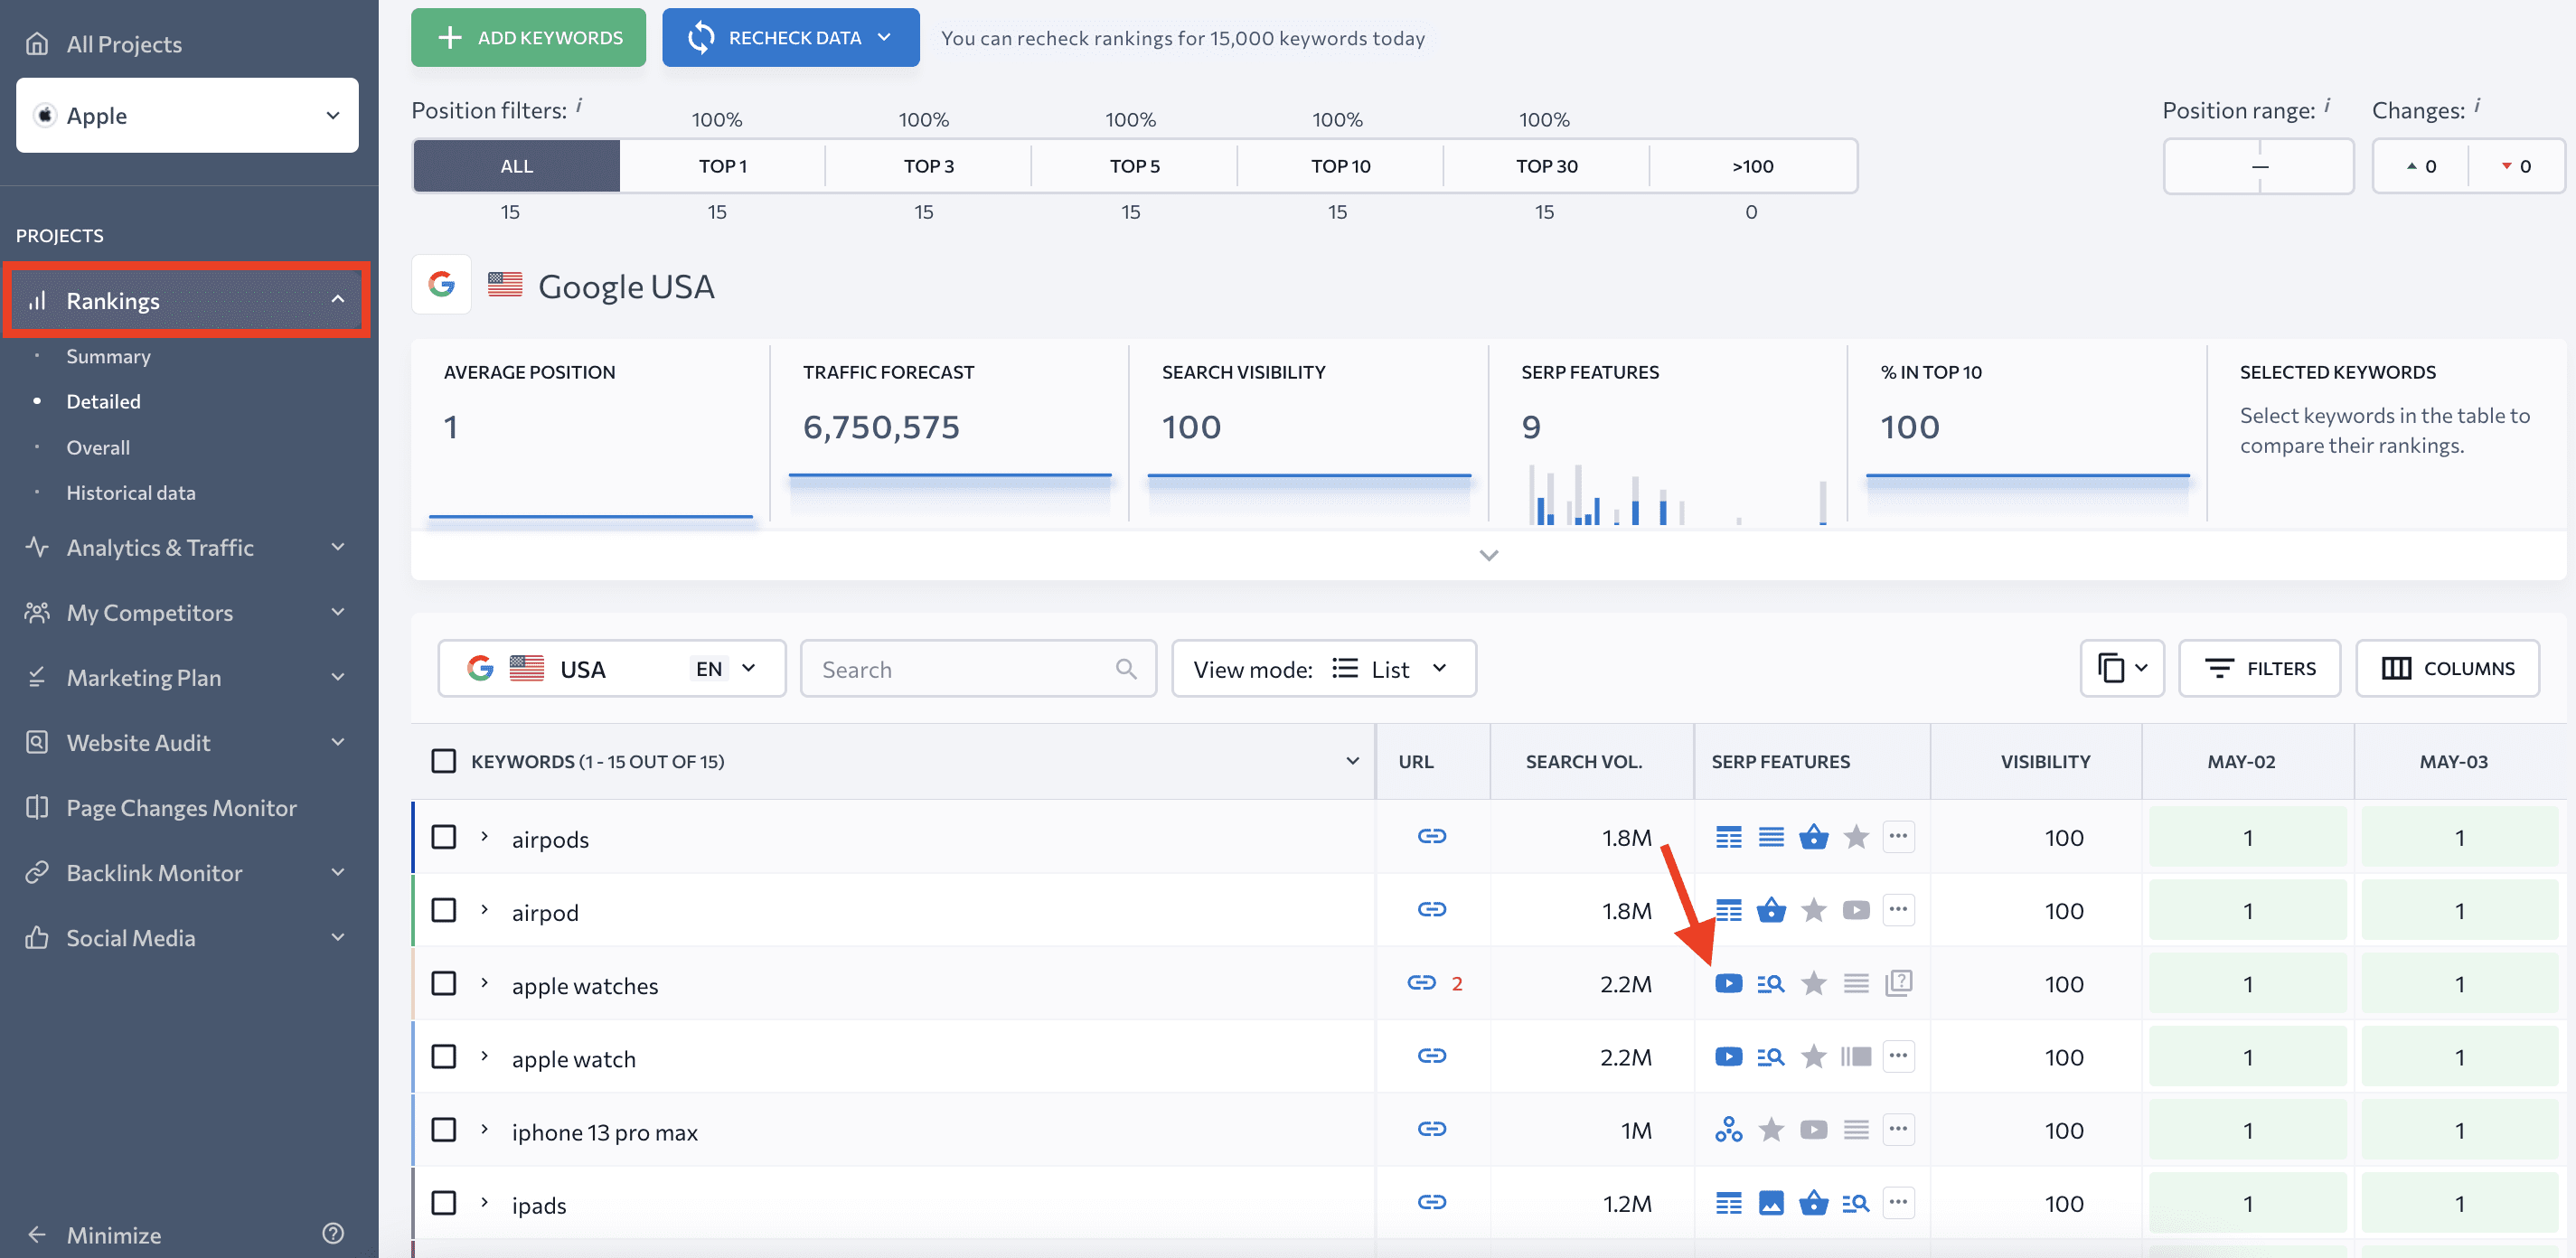Expand the airpods keyword row
This screenshot has height=1258, width=2576.
point(485,836)
